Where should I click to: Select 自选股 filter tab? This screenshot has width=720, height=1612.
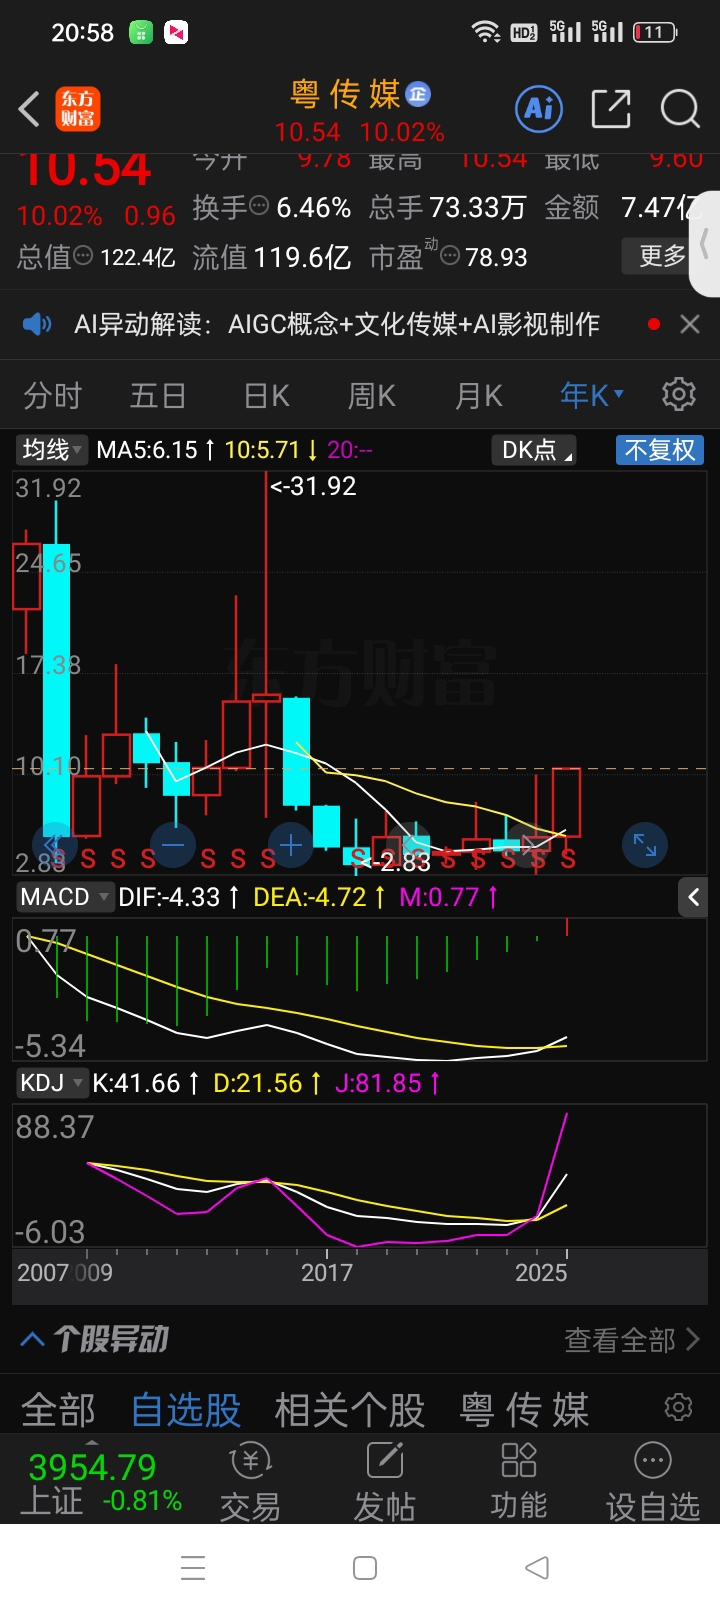tap(186, 1410)
